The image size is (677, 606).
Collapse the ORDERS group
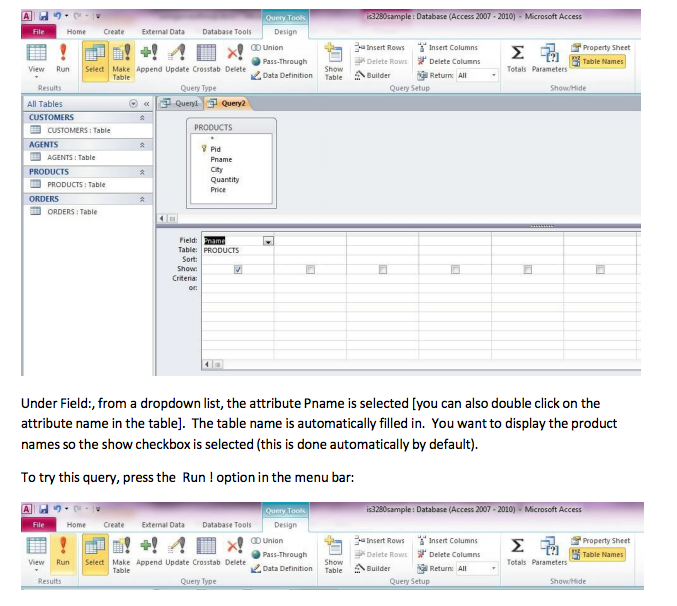[142, 199]
